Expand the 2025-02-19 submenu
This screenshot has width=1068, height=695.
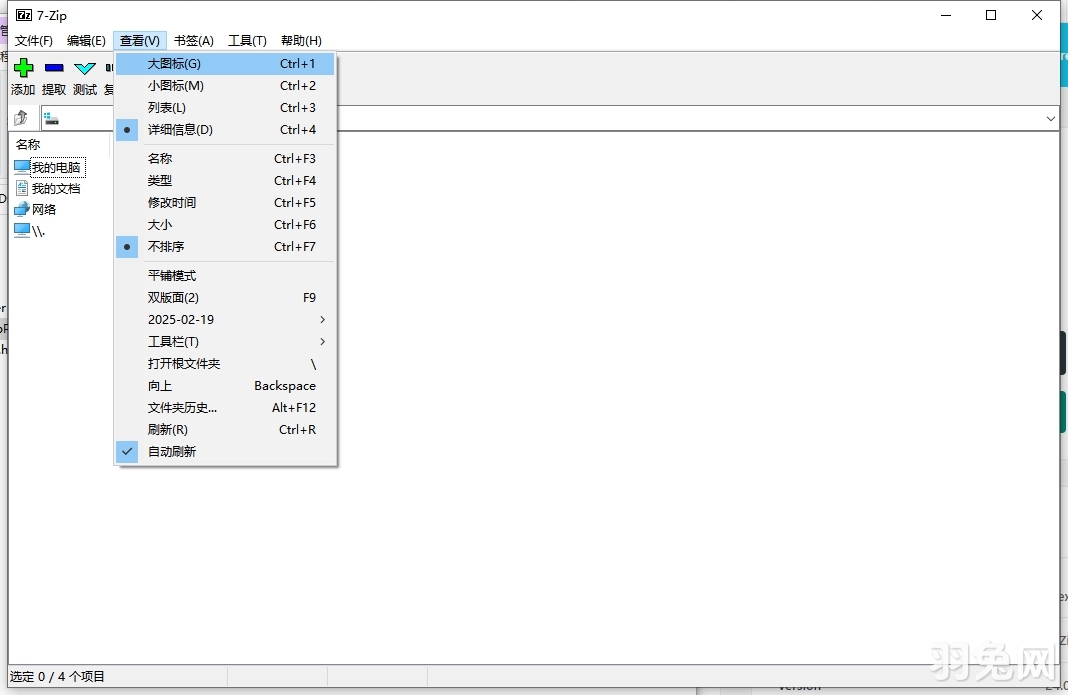click(x=180, y=319)
